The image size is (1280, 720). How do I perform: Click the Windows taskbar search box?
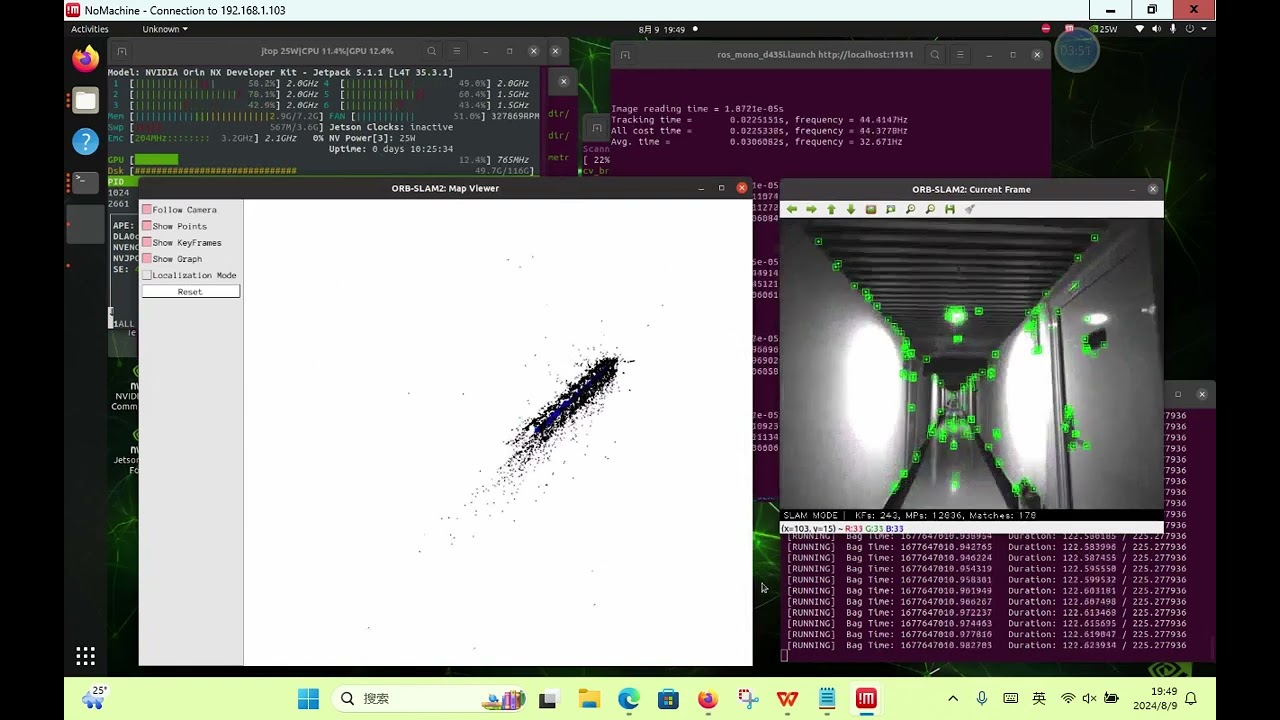tap(428, 698)
